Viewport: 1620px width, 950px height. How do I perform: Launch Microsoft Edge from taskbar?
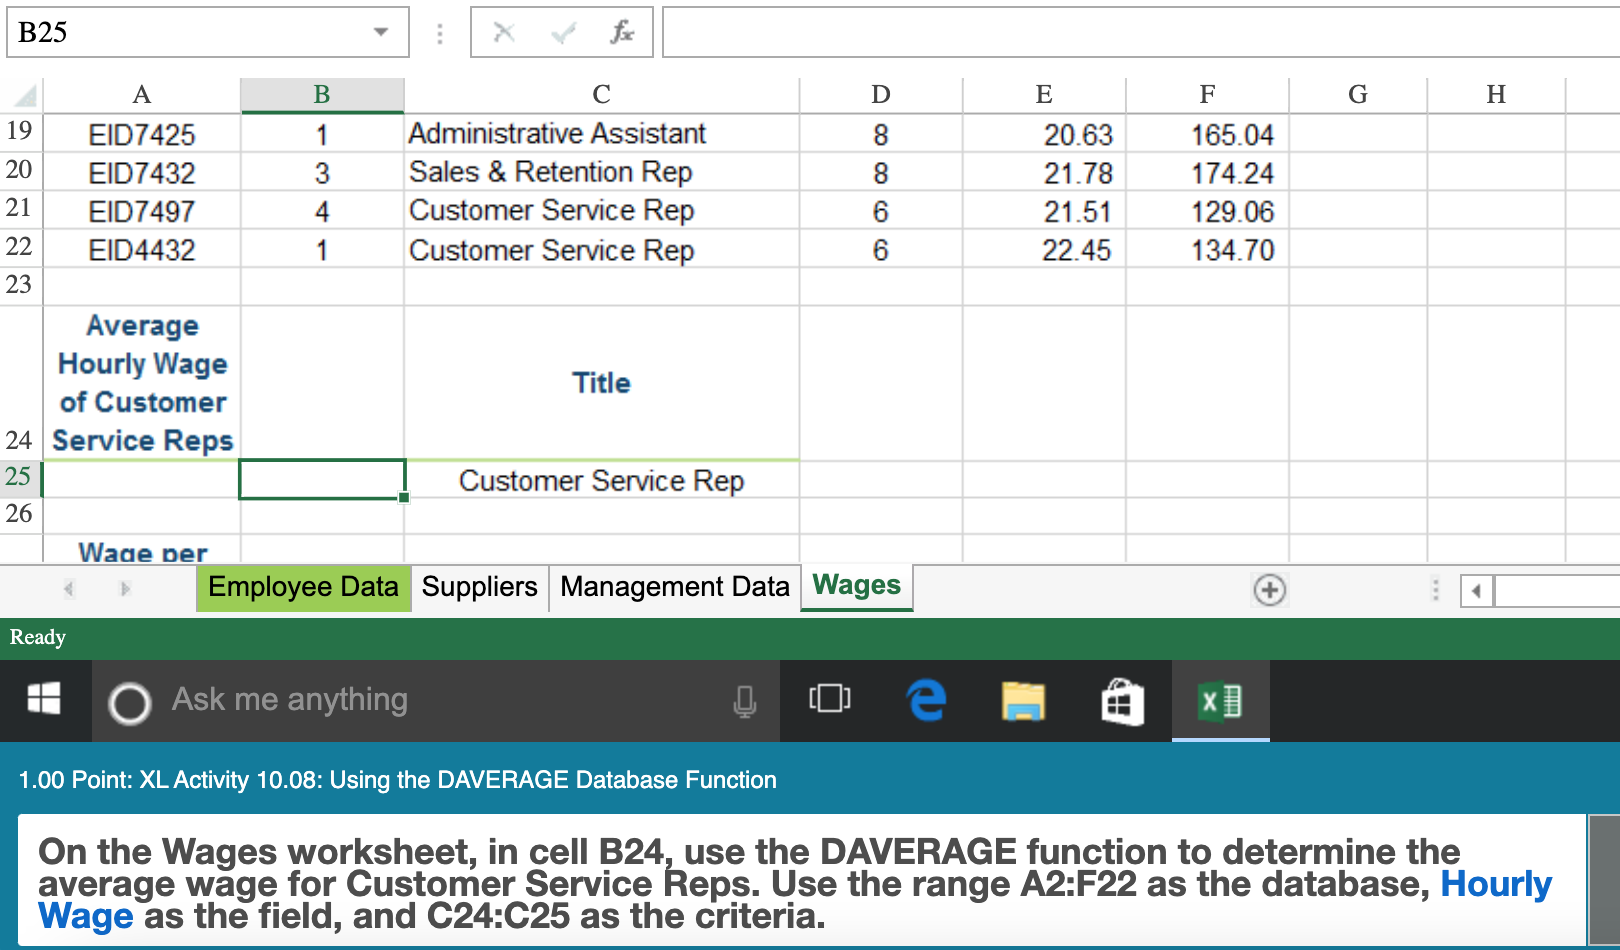click(x=926, y=700)
